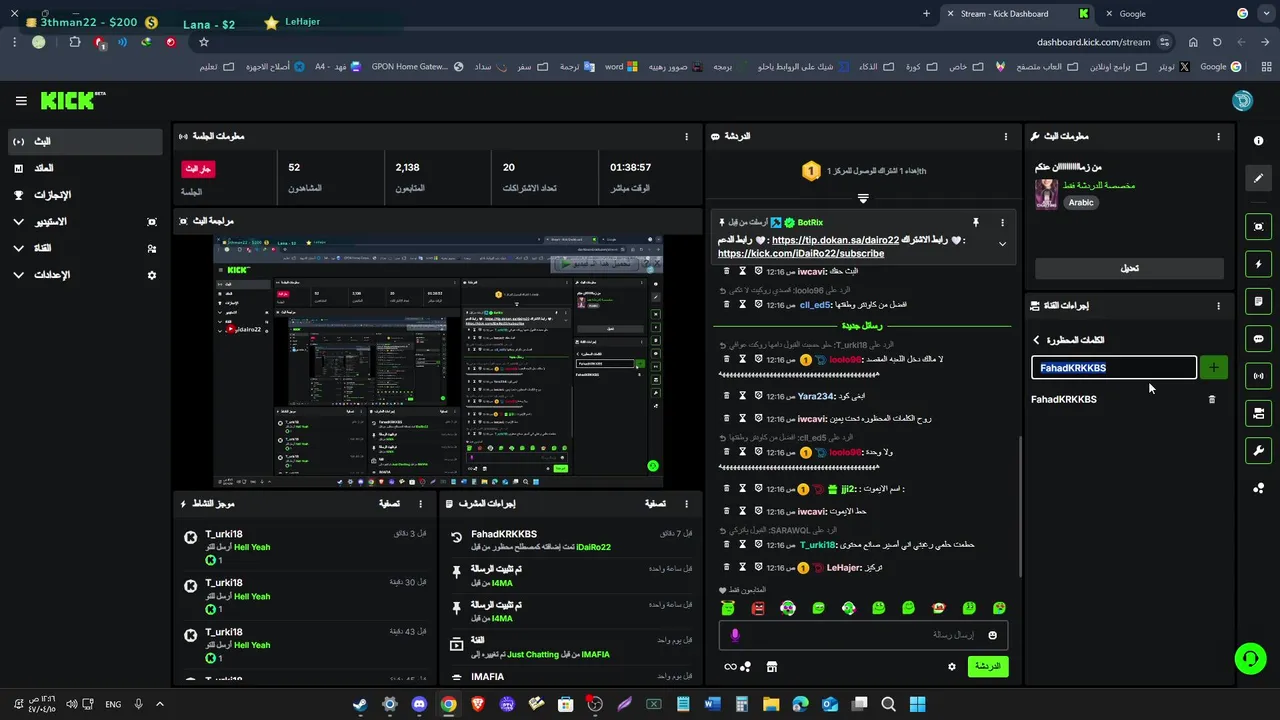Expand the pinned BotRix message
The width and height of the screenshot is (1280, 720).
(1002, 244)
